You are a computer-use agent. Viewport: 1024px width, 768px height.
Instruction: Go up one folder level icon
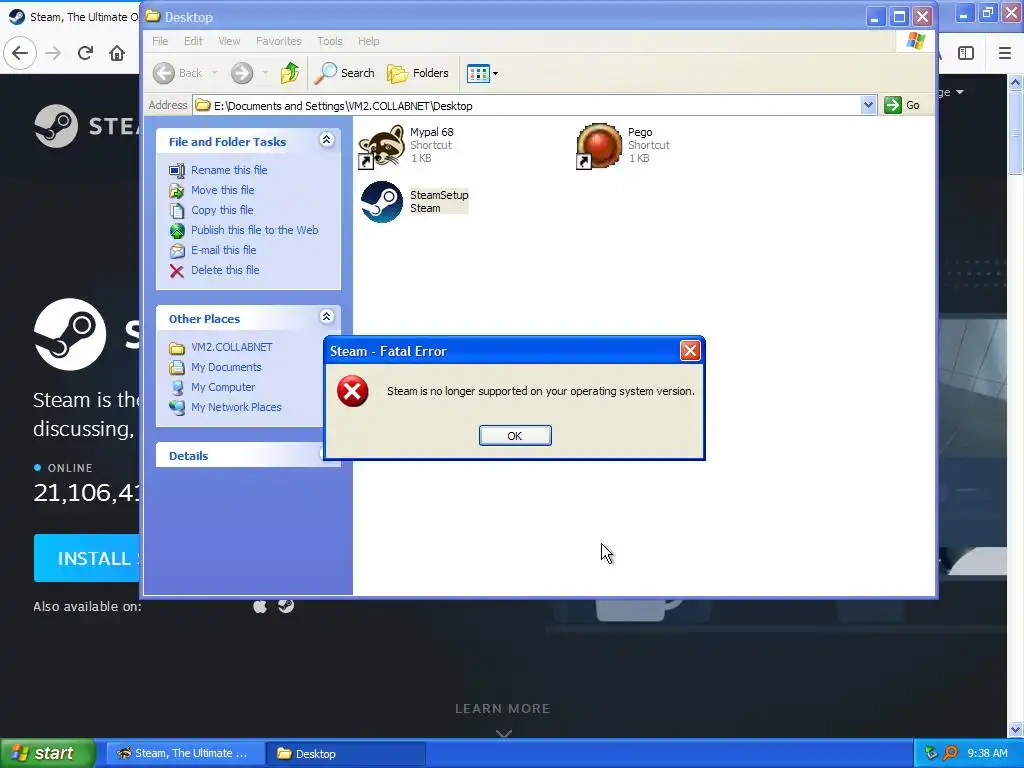coord(290,73)
